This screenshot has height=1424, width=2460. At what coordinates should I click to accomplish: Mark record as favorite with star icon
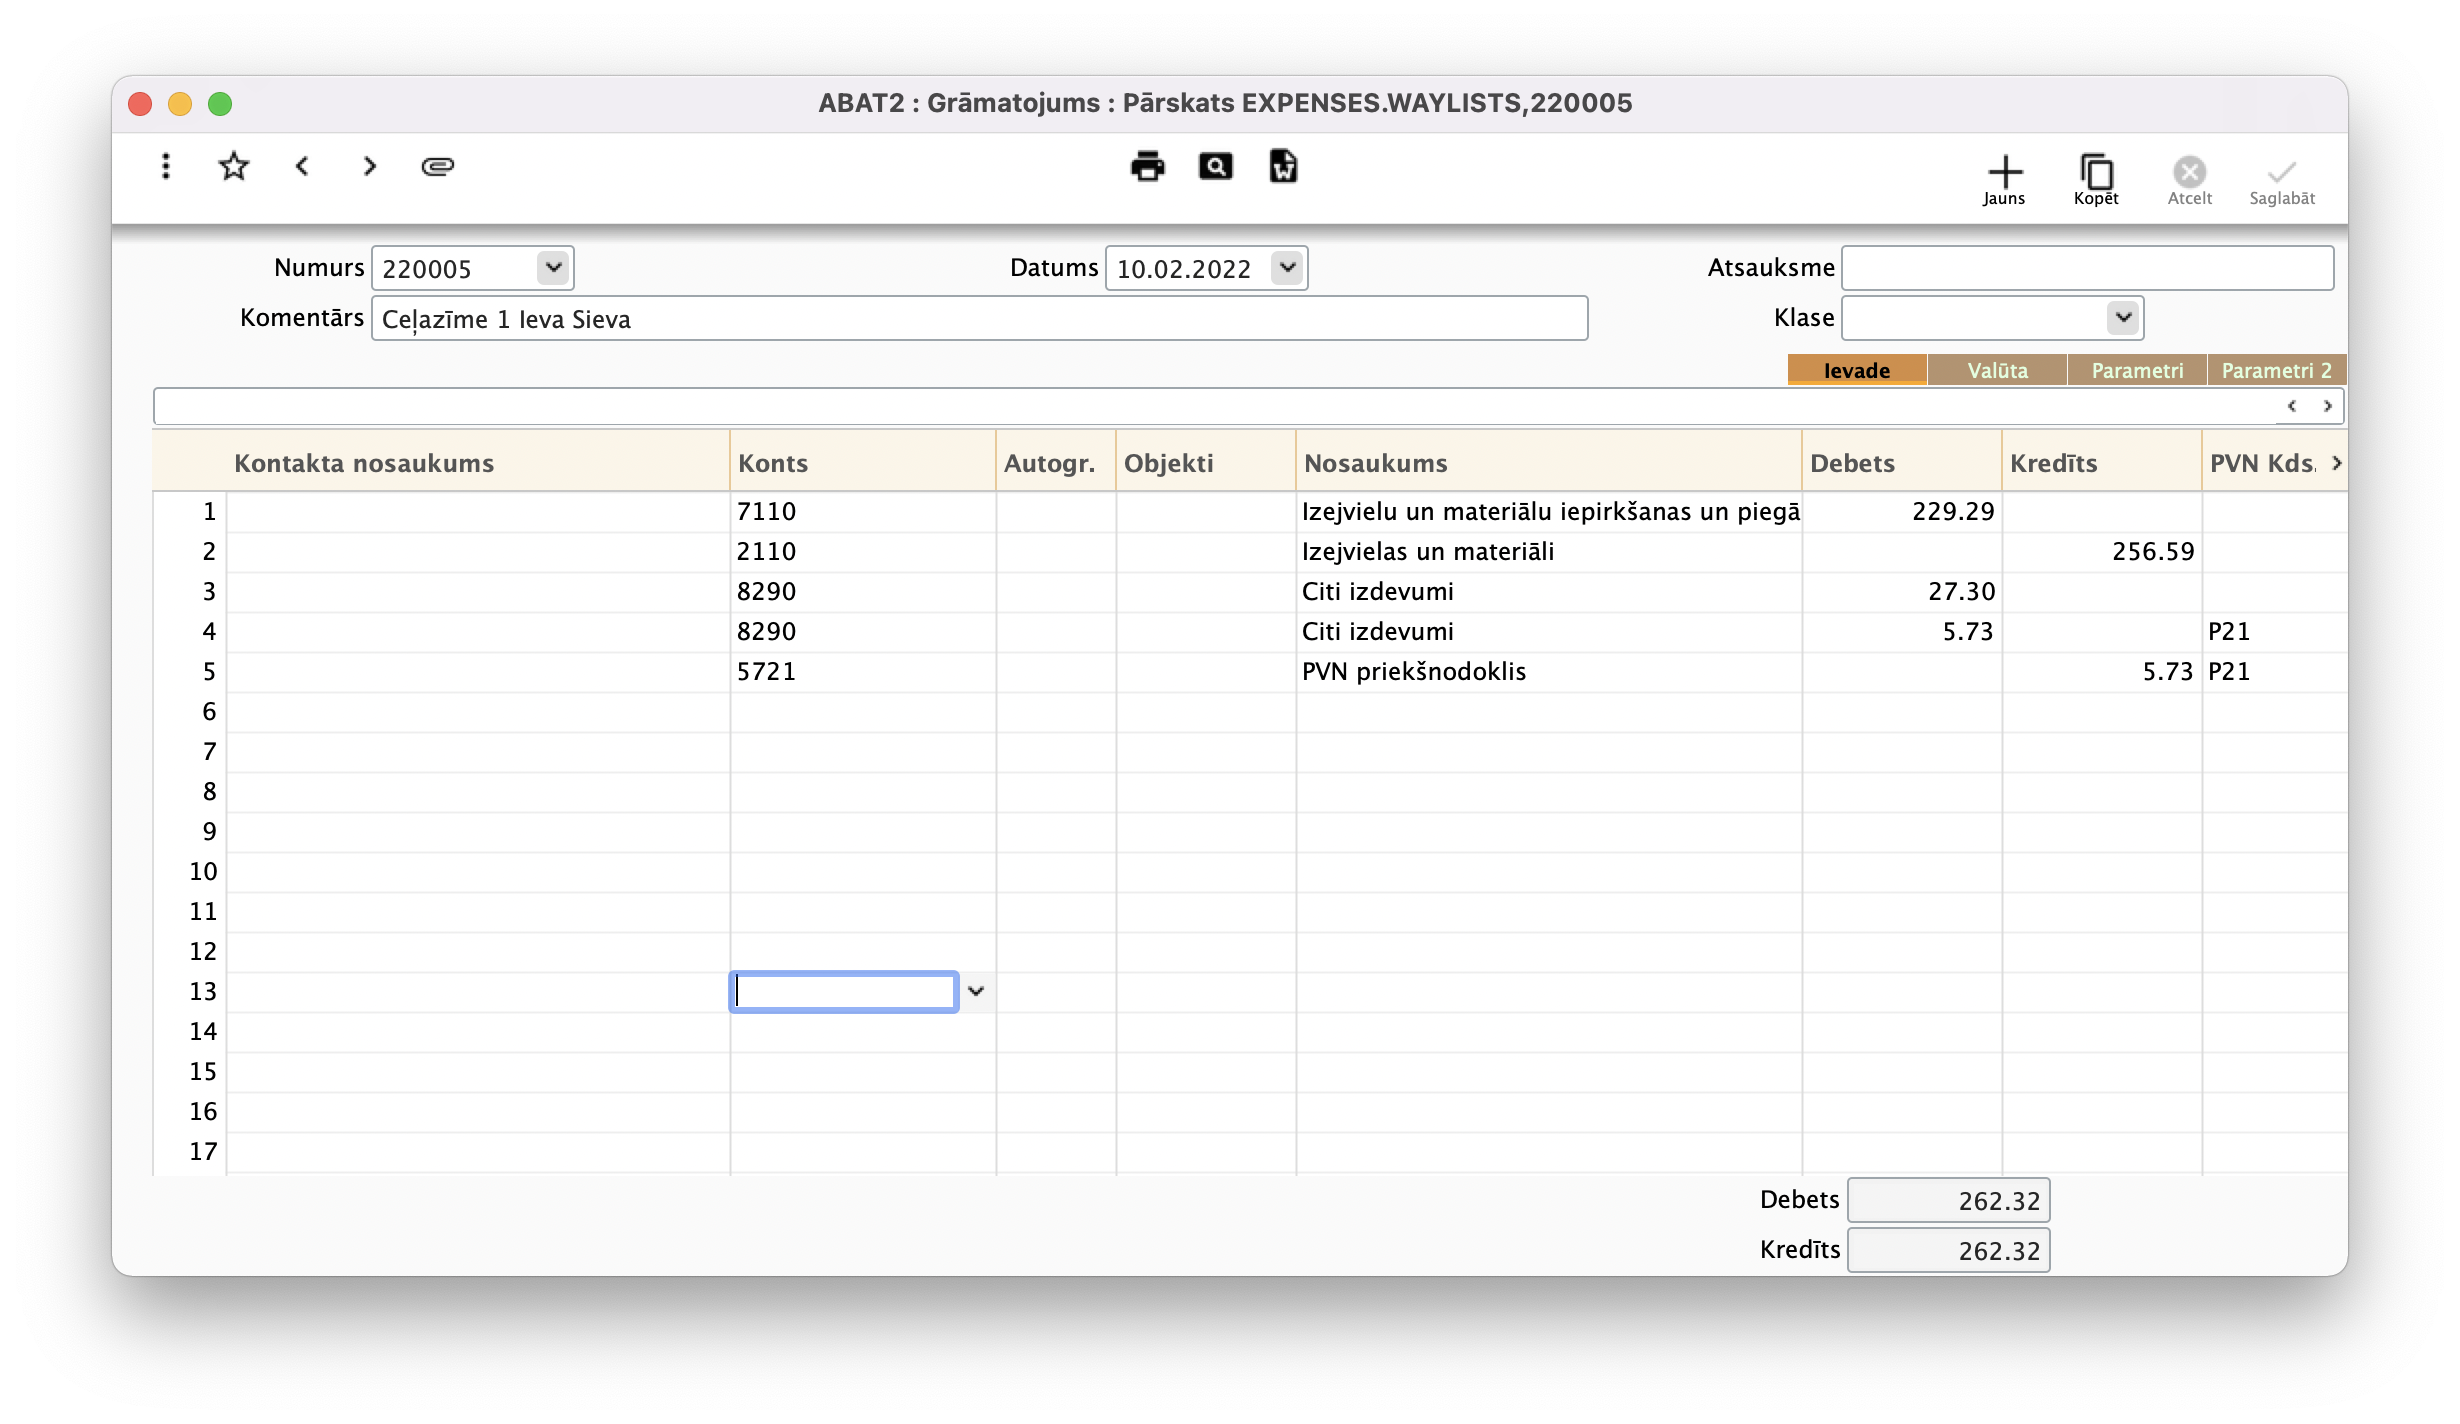(x=233, y=166)
